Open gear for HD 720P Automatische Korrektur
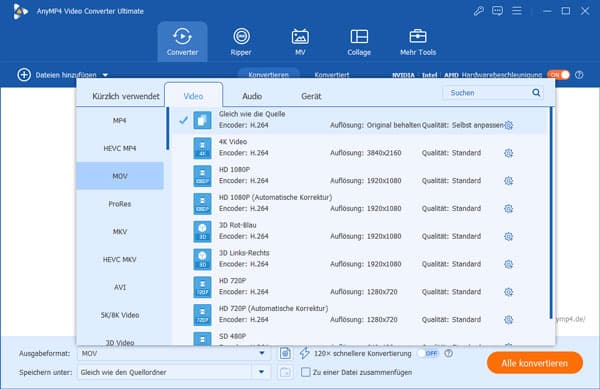 coord(509,320)
